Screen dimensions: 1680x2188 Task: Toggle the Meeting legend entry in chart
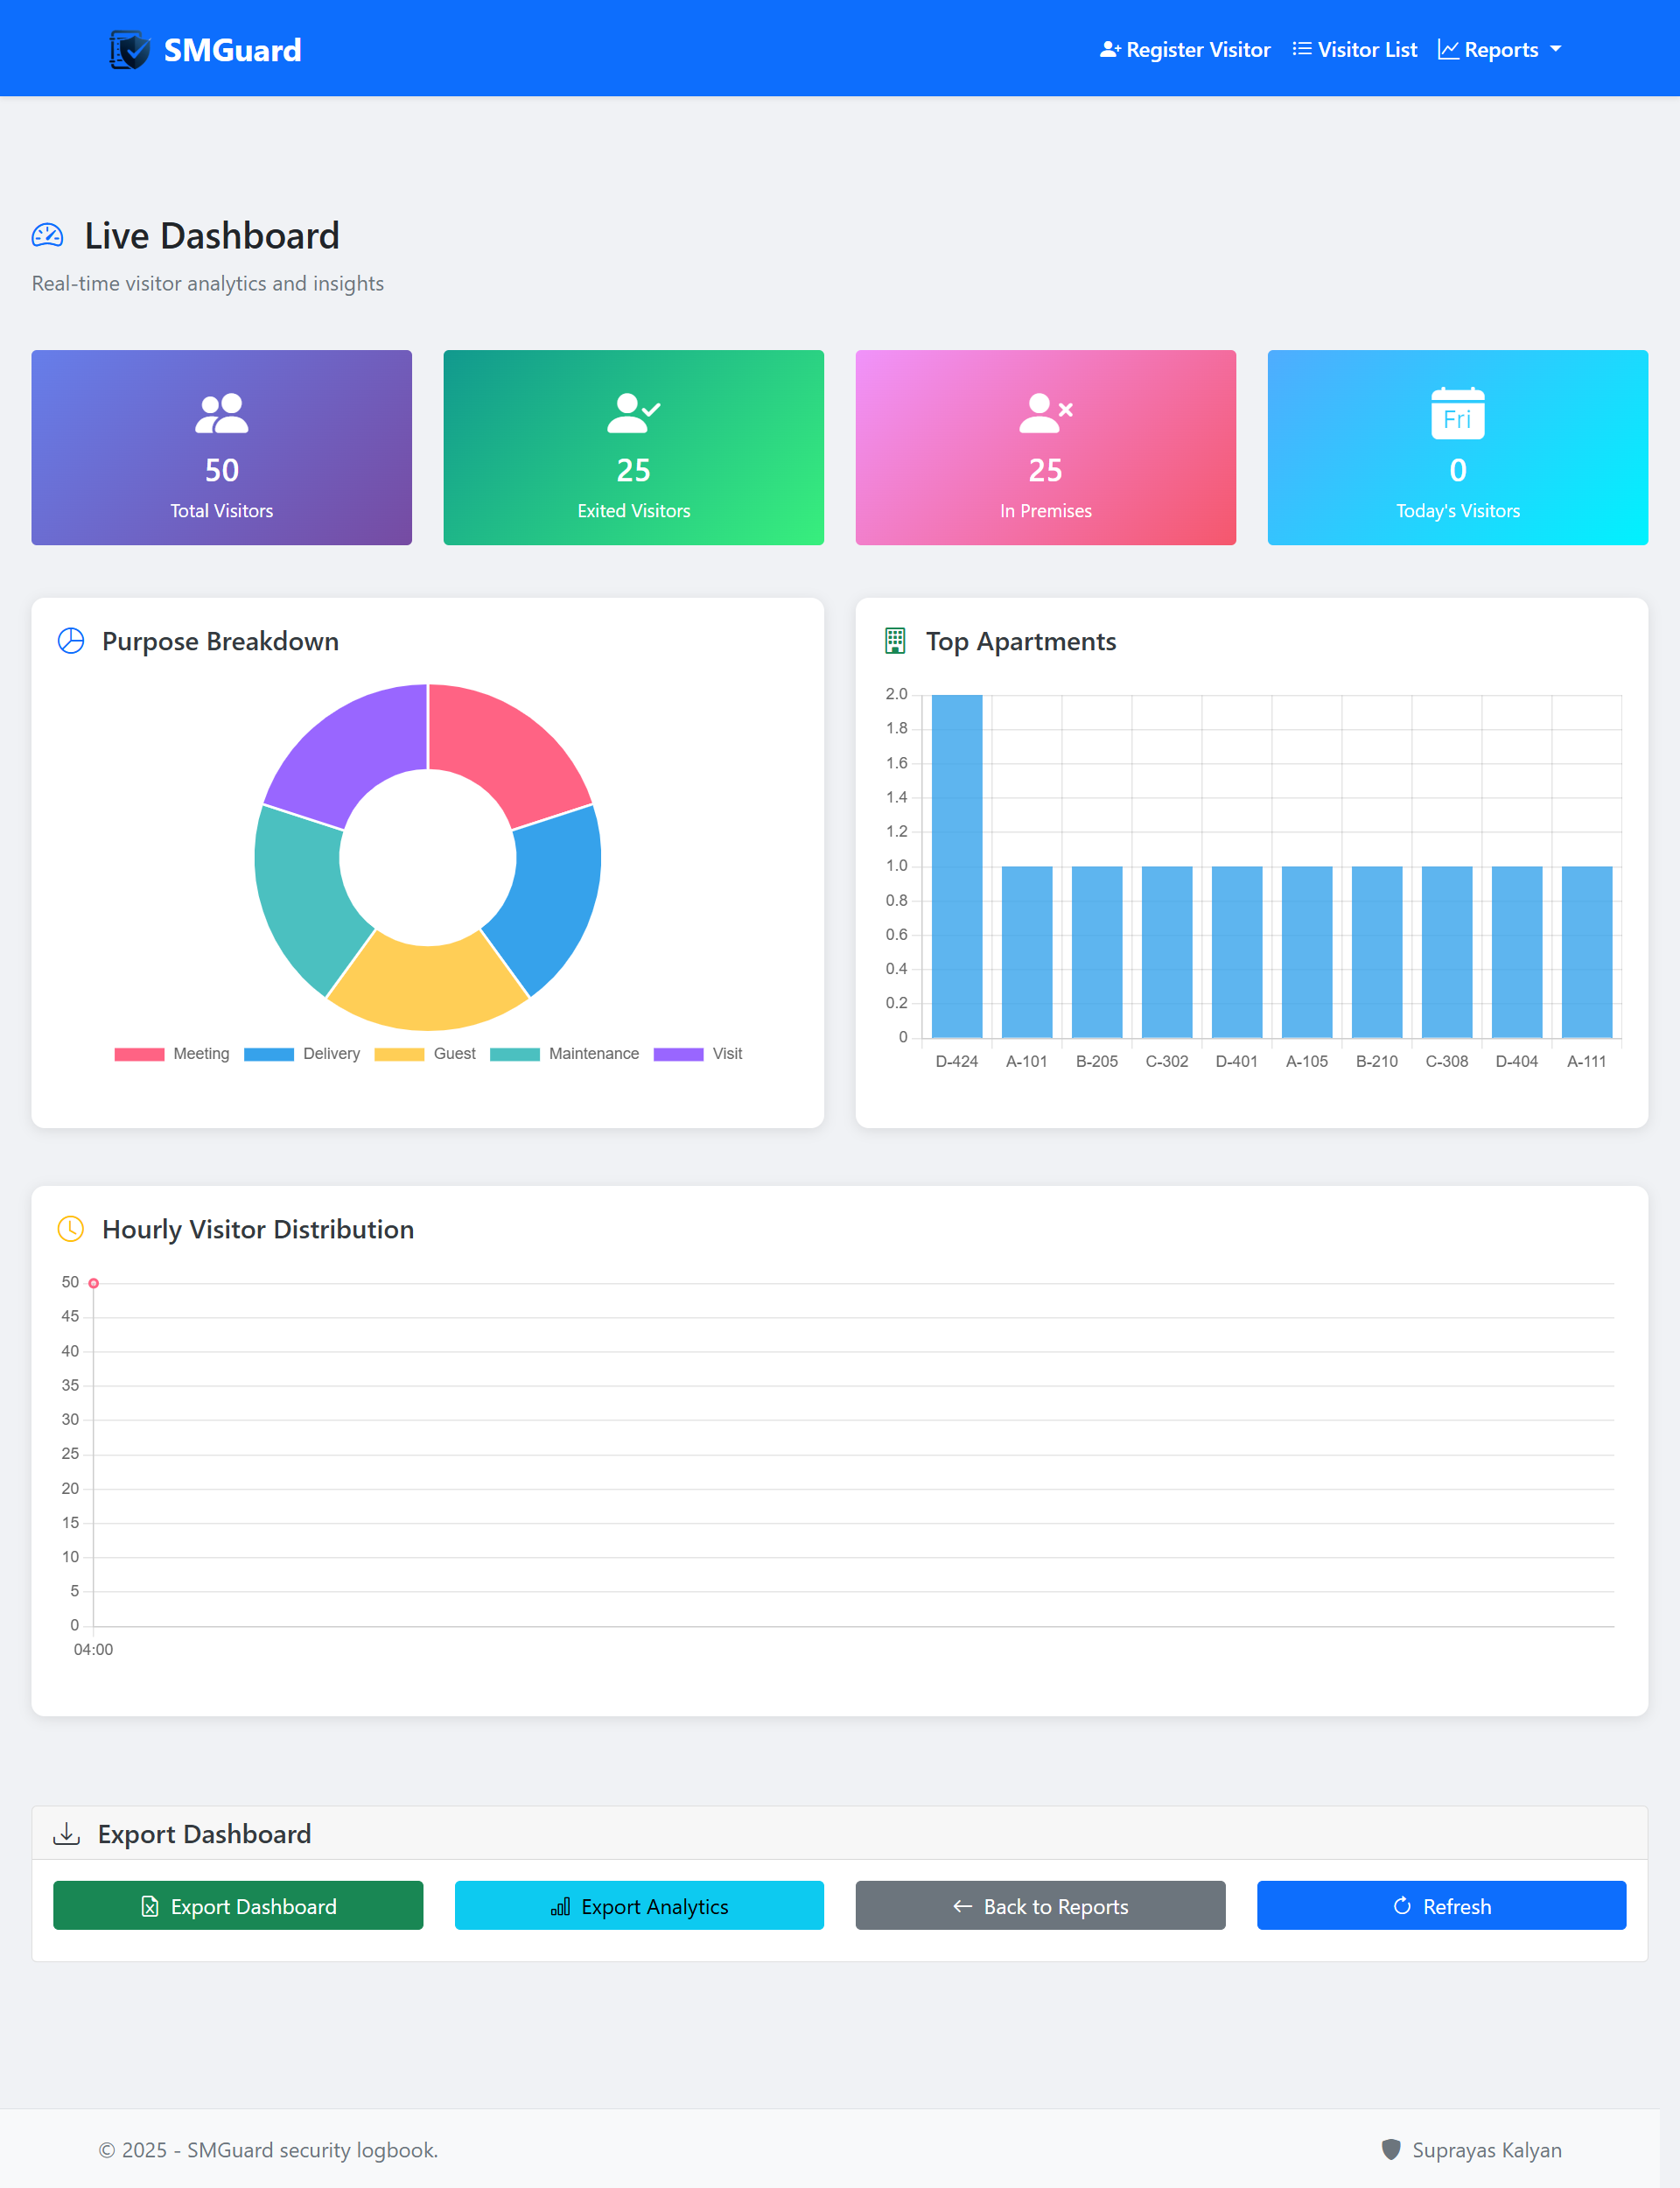pos(172,1054)
